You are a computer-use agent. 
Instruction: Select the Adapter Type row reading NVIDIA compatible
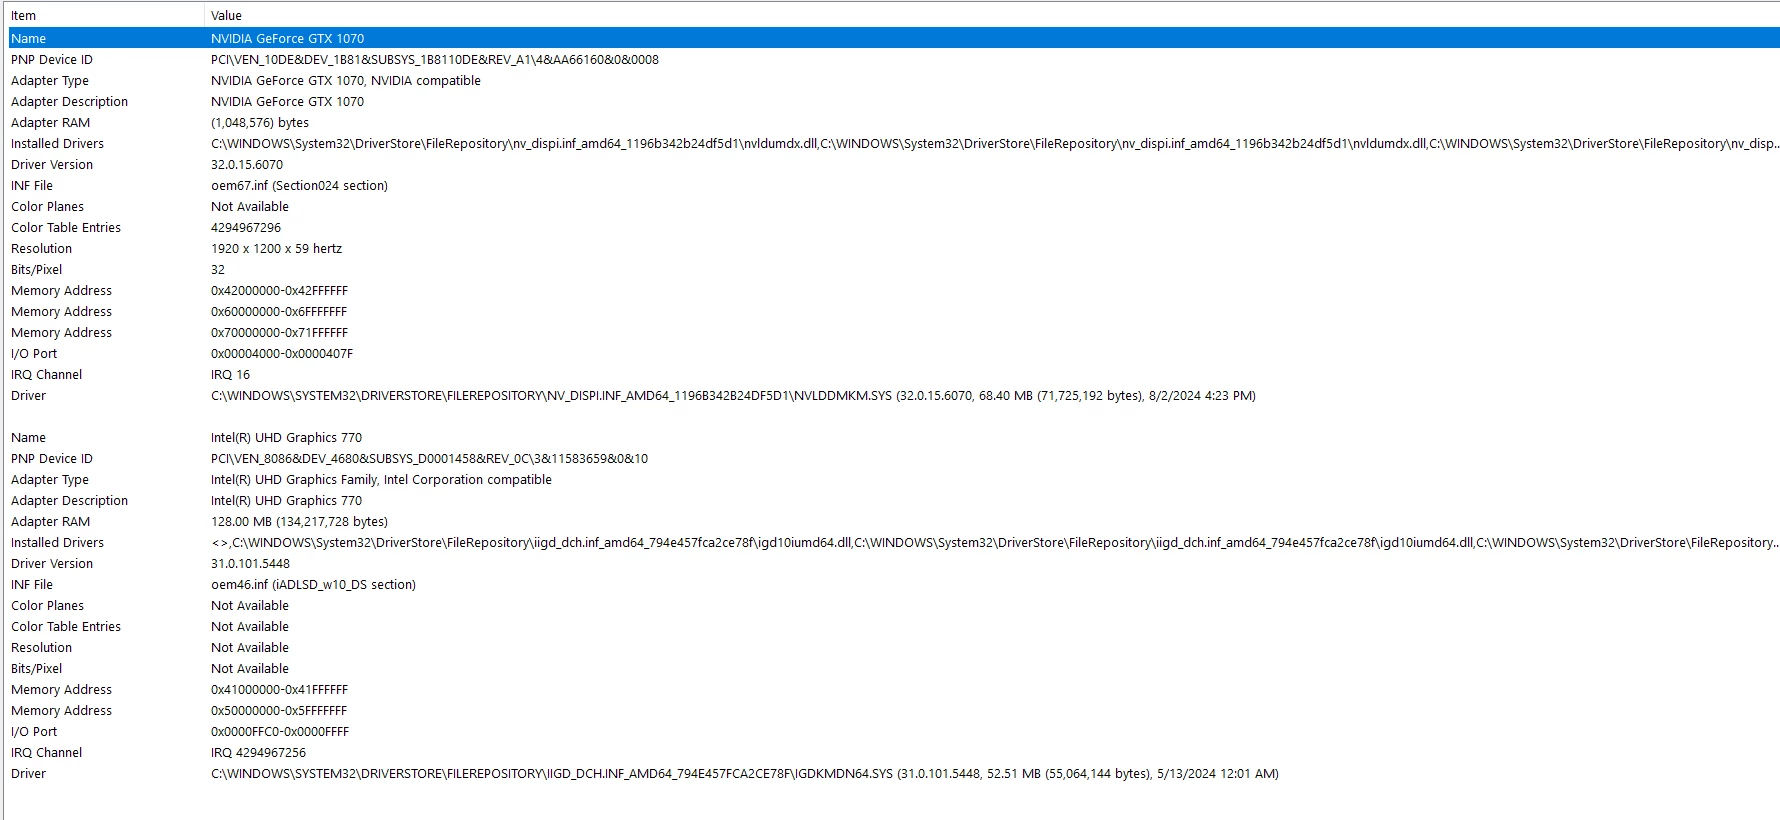tap(894, 80)
